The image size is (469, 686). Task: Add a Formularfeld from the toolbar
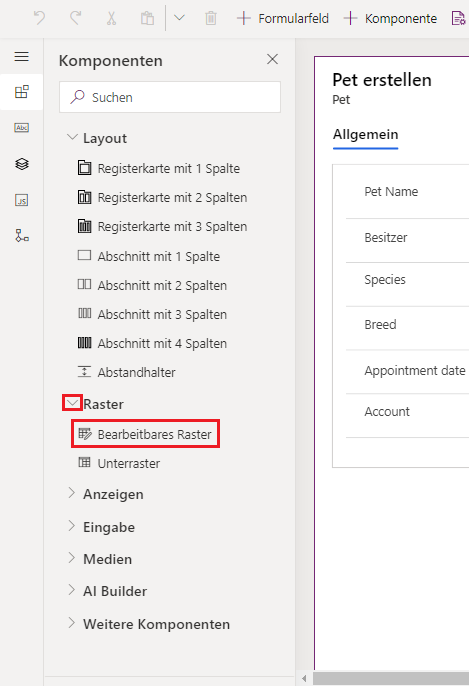pyautogui.click(x=283, y=18)
